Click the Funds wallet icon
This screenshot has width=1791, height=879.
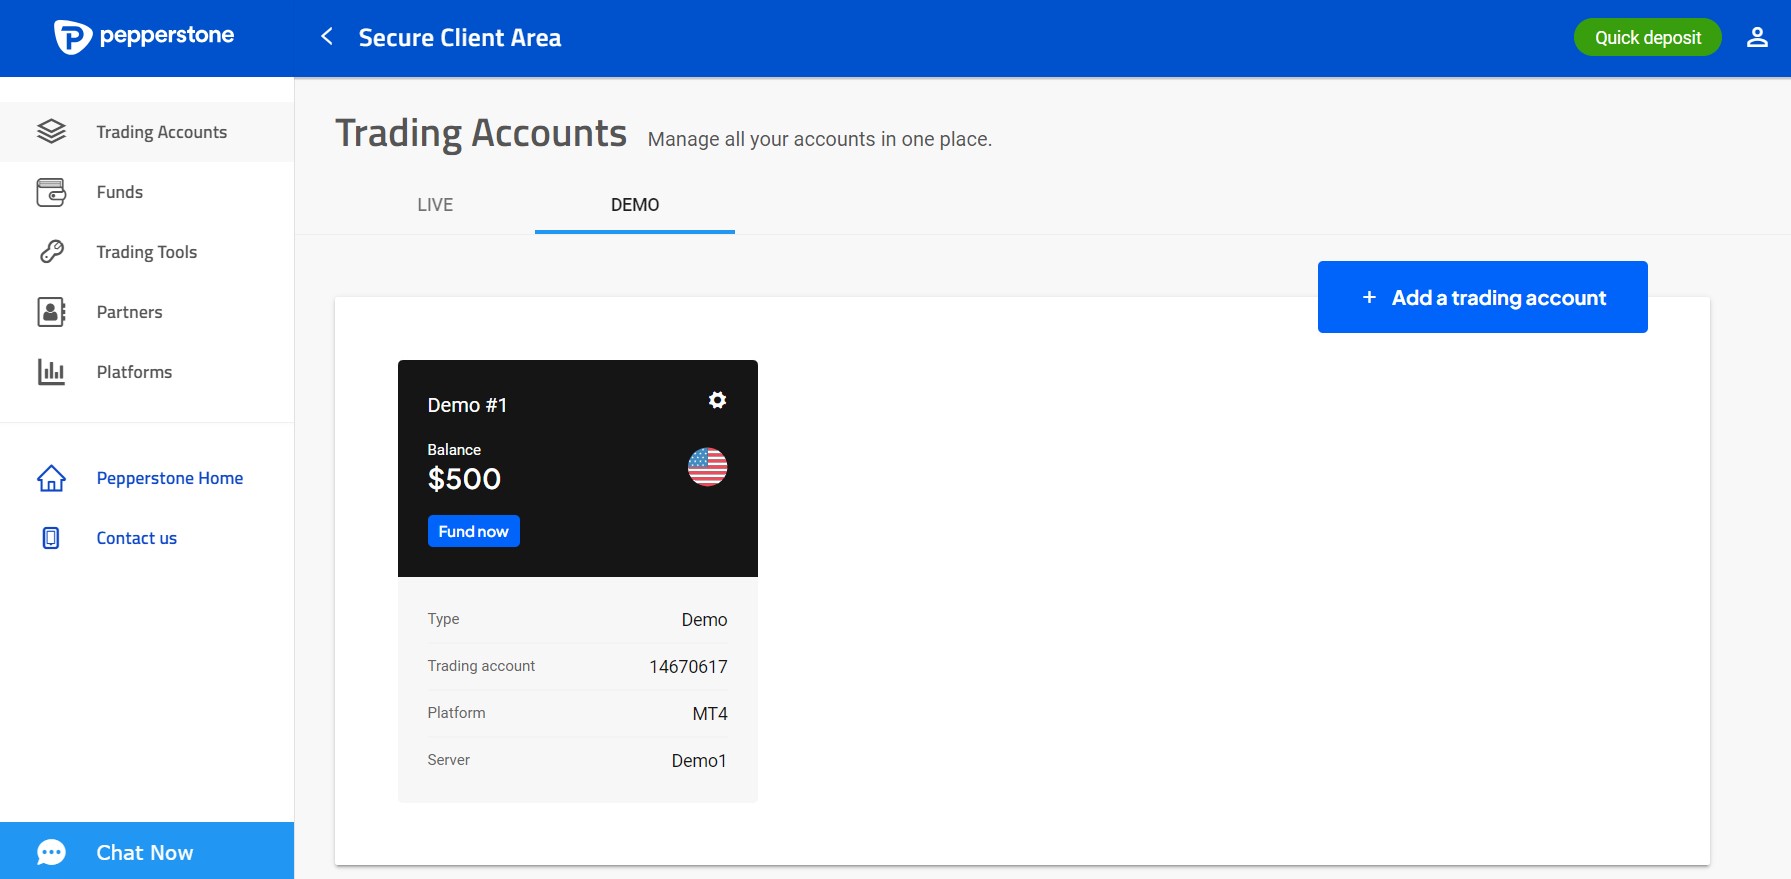(51, 192)
